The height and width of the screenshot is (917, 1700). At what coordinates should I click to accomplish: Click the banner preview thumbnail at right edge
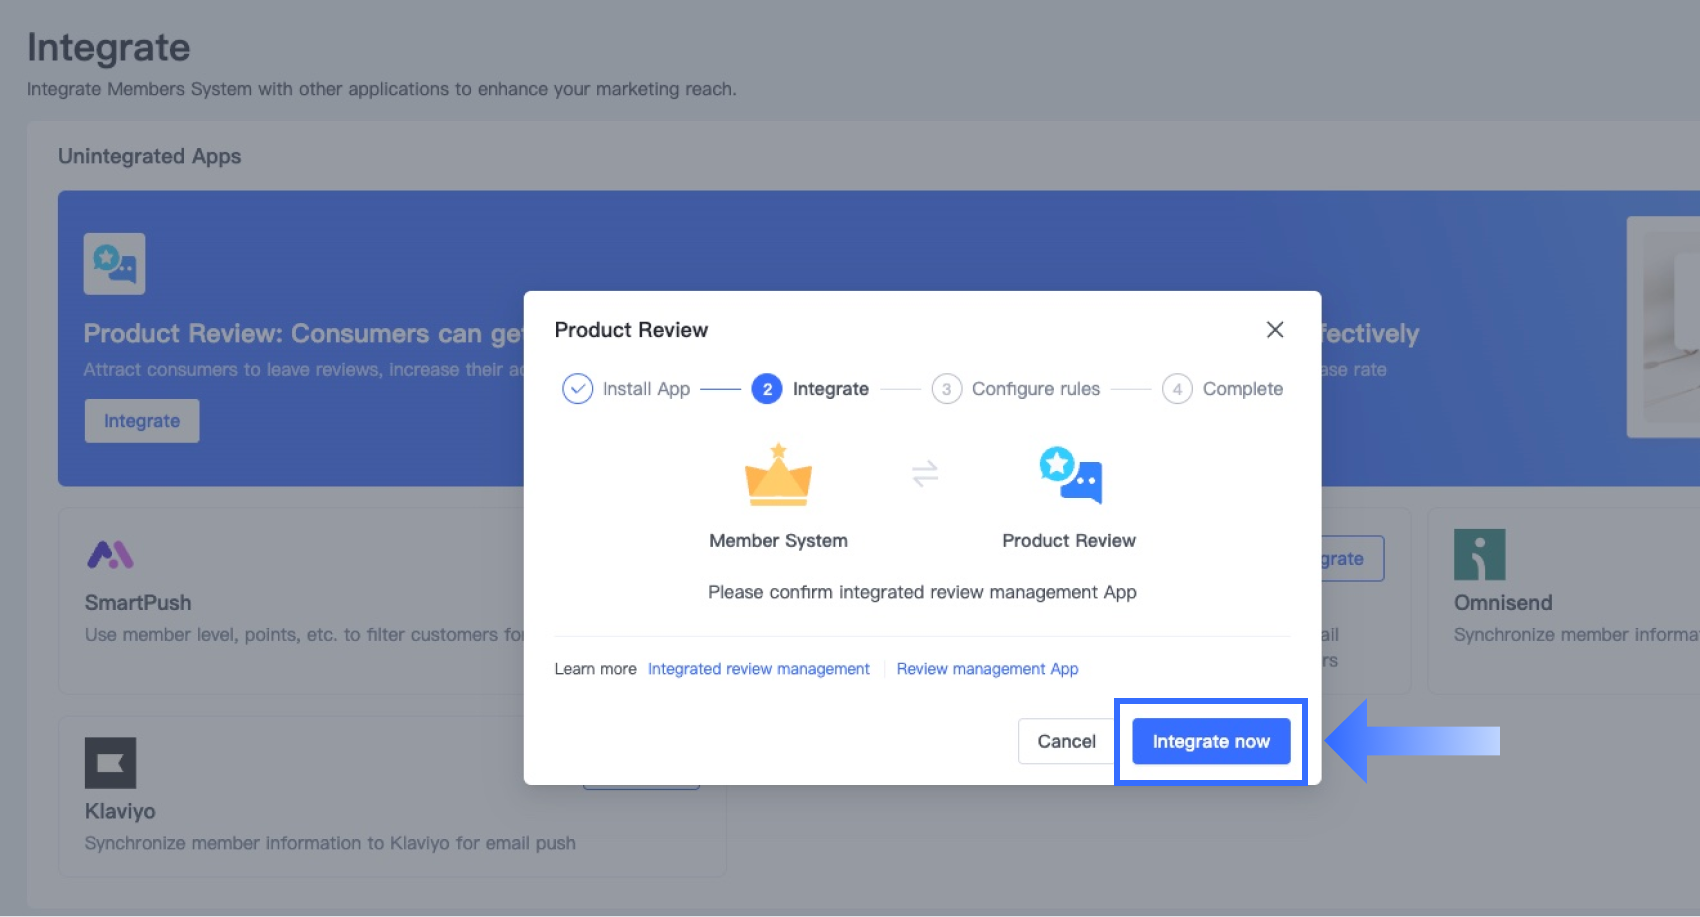click(1665, 327)
